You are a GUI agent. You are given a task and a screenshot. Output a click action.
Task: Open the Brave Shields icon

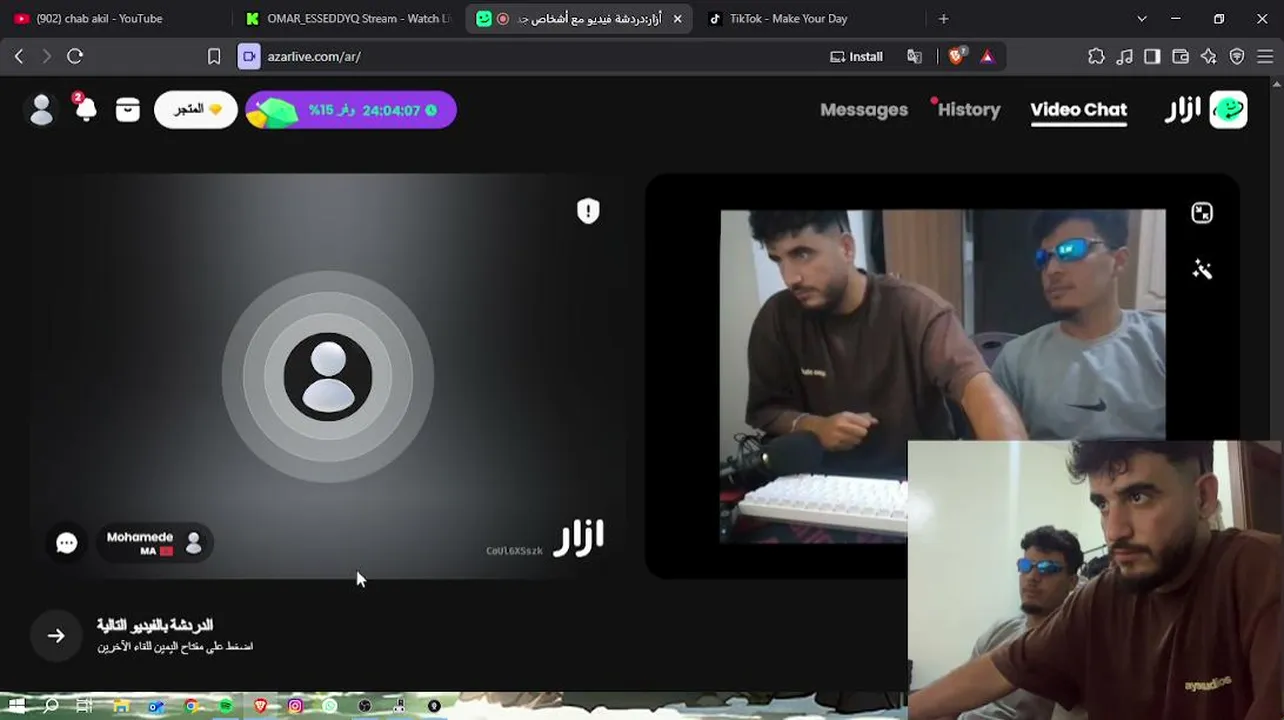pos(956,57)
